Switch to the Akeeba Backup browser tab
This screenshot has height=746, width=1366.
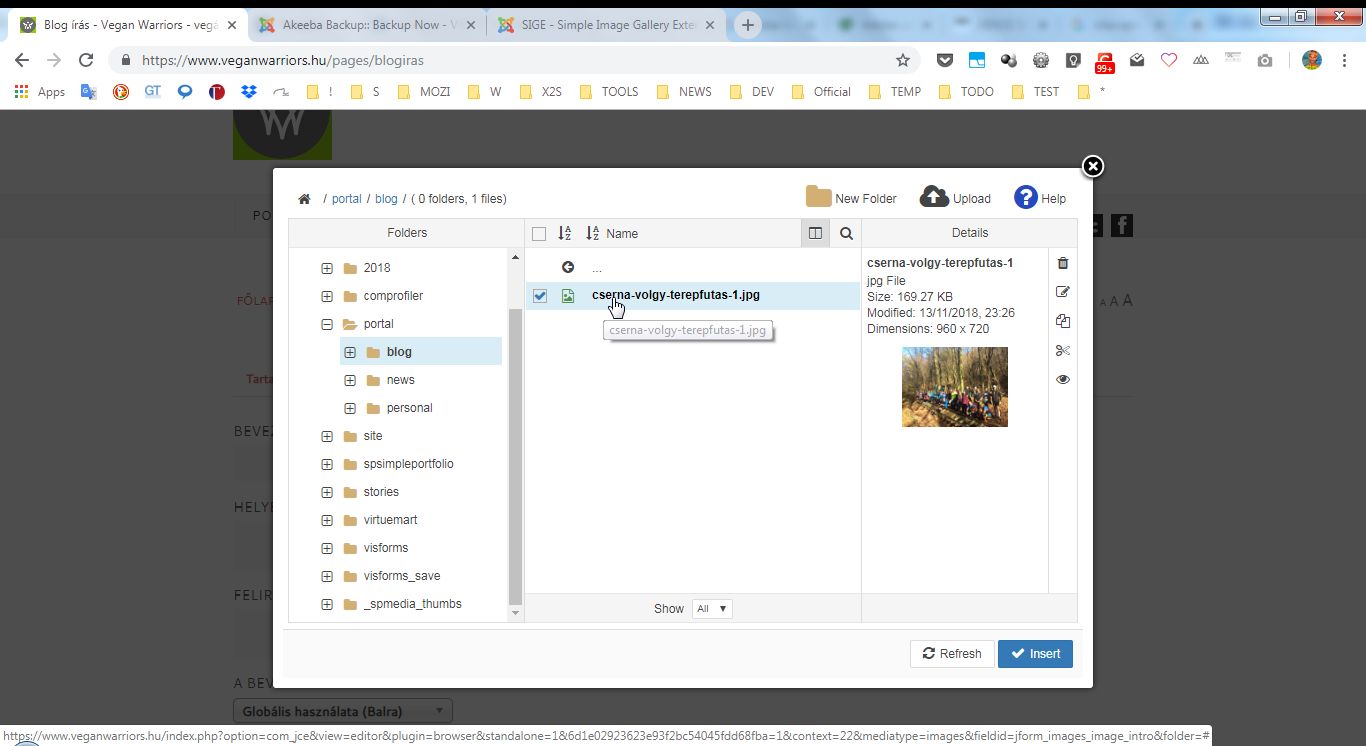[365, 25]
